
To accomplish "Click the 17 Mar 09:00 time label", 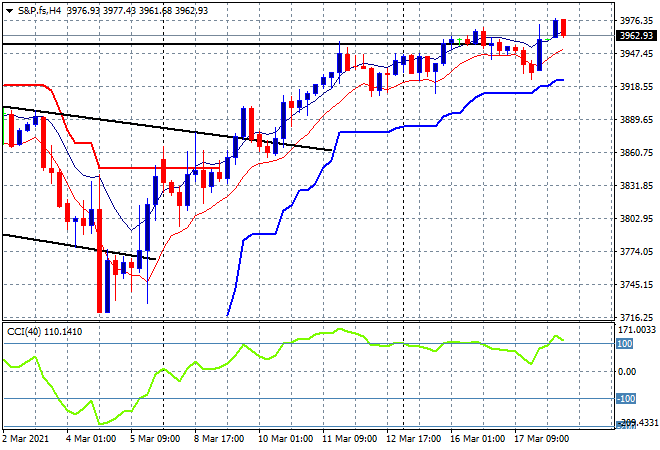I will pos(541,439).
